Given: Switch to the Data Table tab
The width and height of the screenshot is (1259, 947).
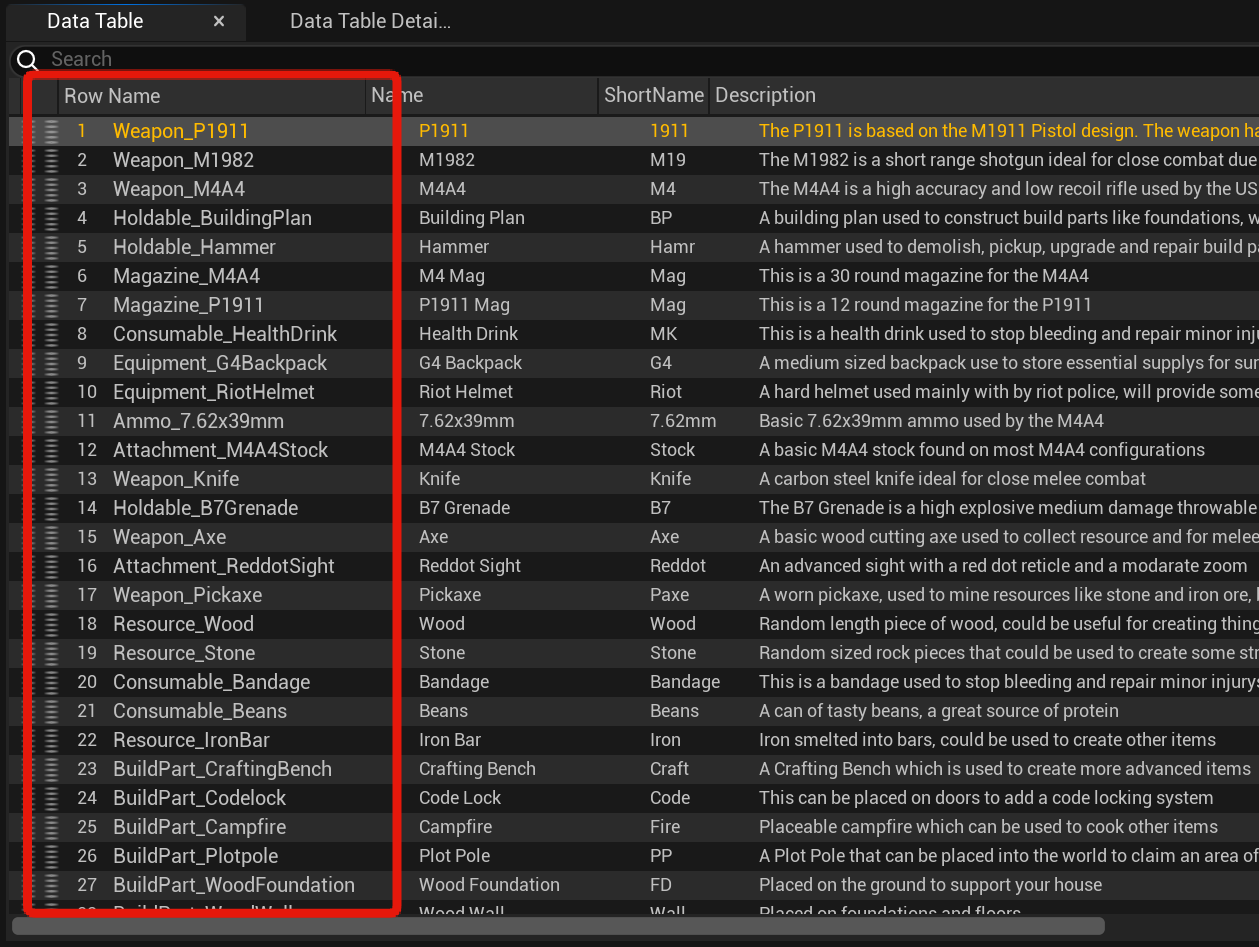Looking at the screenshot, I should coord(95,21).
